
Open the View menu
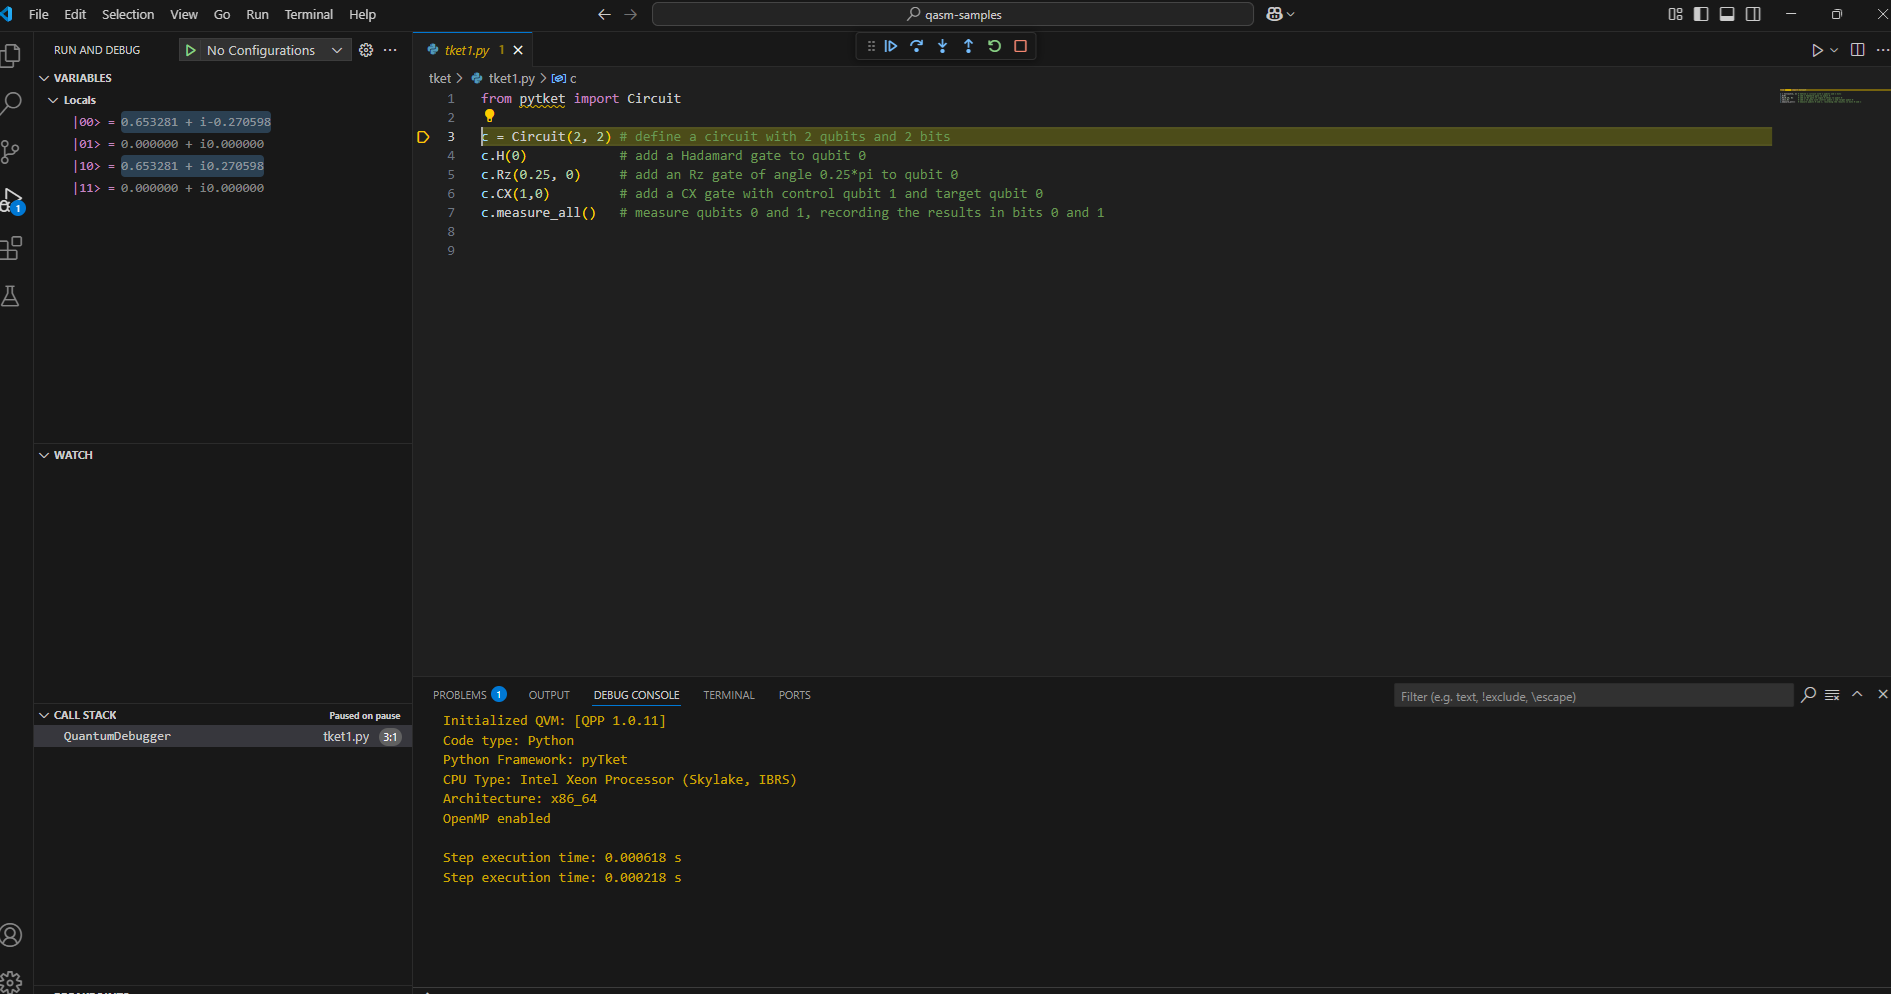click(x=184, y=14)
